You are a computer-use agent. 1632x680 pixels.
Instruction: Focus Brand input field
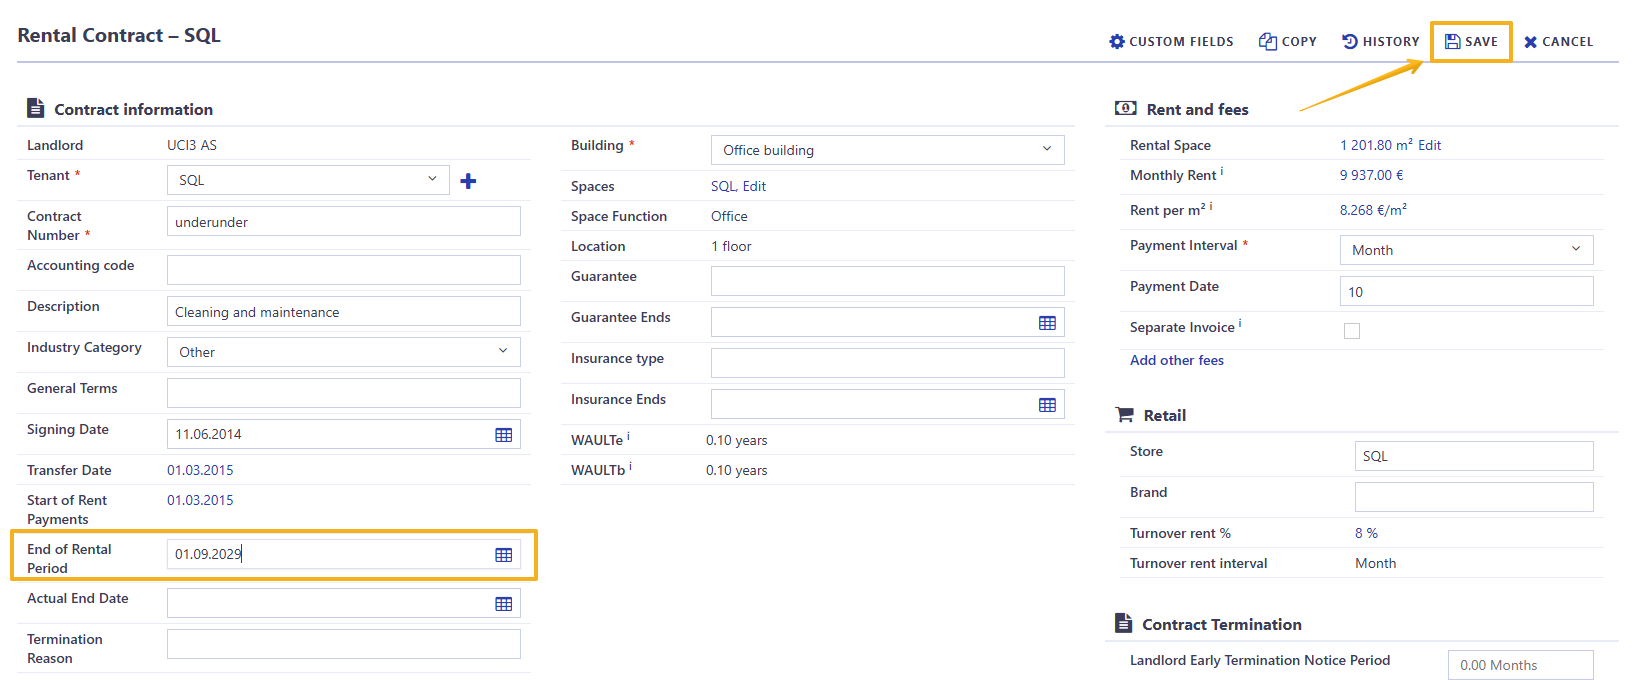tap(1474, 497)
